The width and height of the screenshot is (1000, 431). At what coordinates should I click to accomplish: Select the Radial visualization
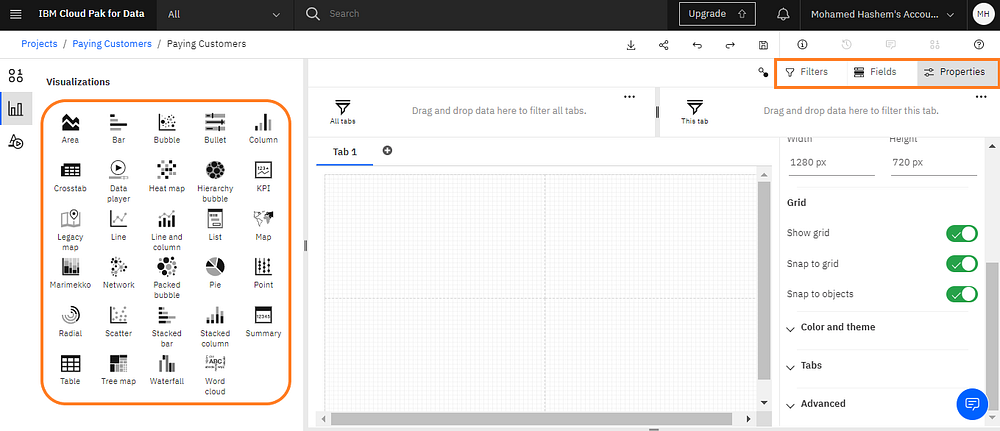point(70,322)
